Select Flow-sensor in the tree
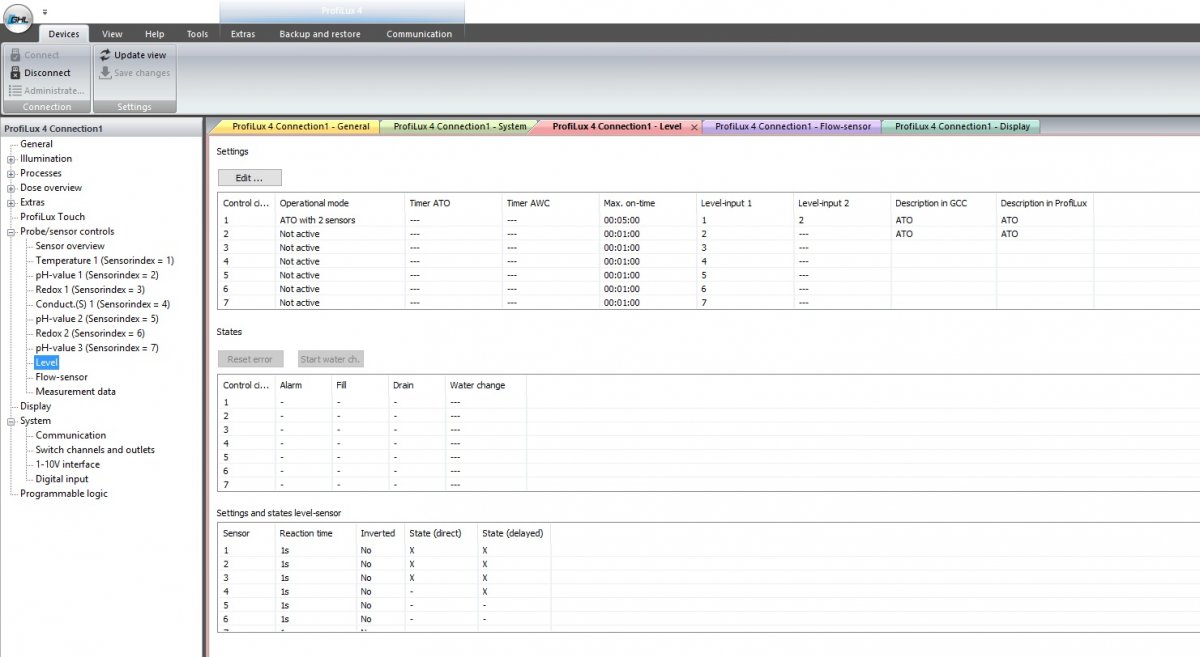 62,377
